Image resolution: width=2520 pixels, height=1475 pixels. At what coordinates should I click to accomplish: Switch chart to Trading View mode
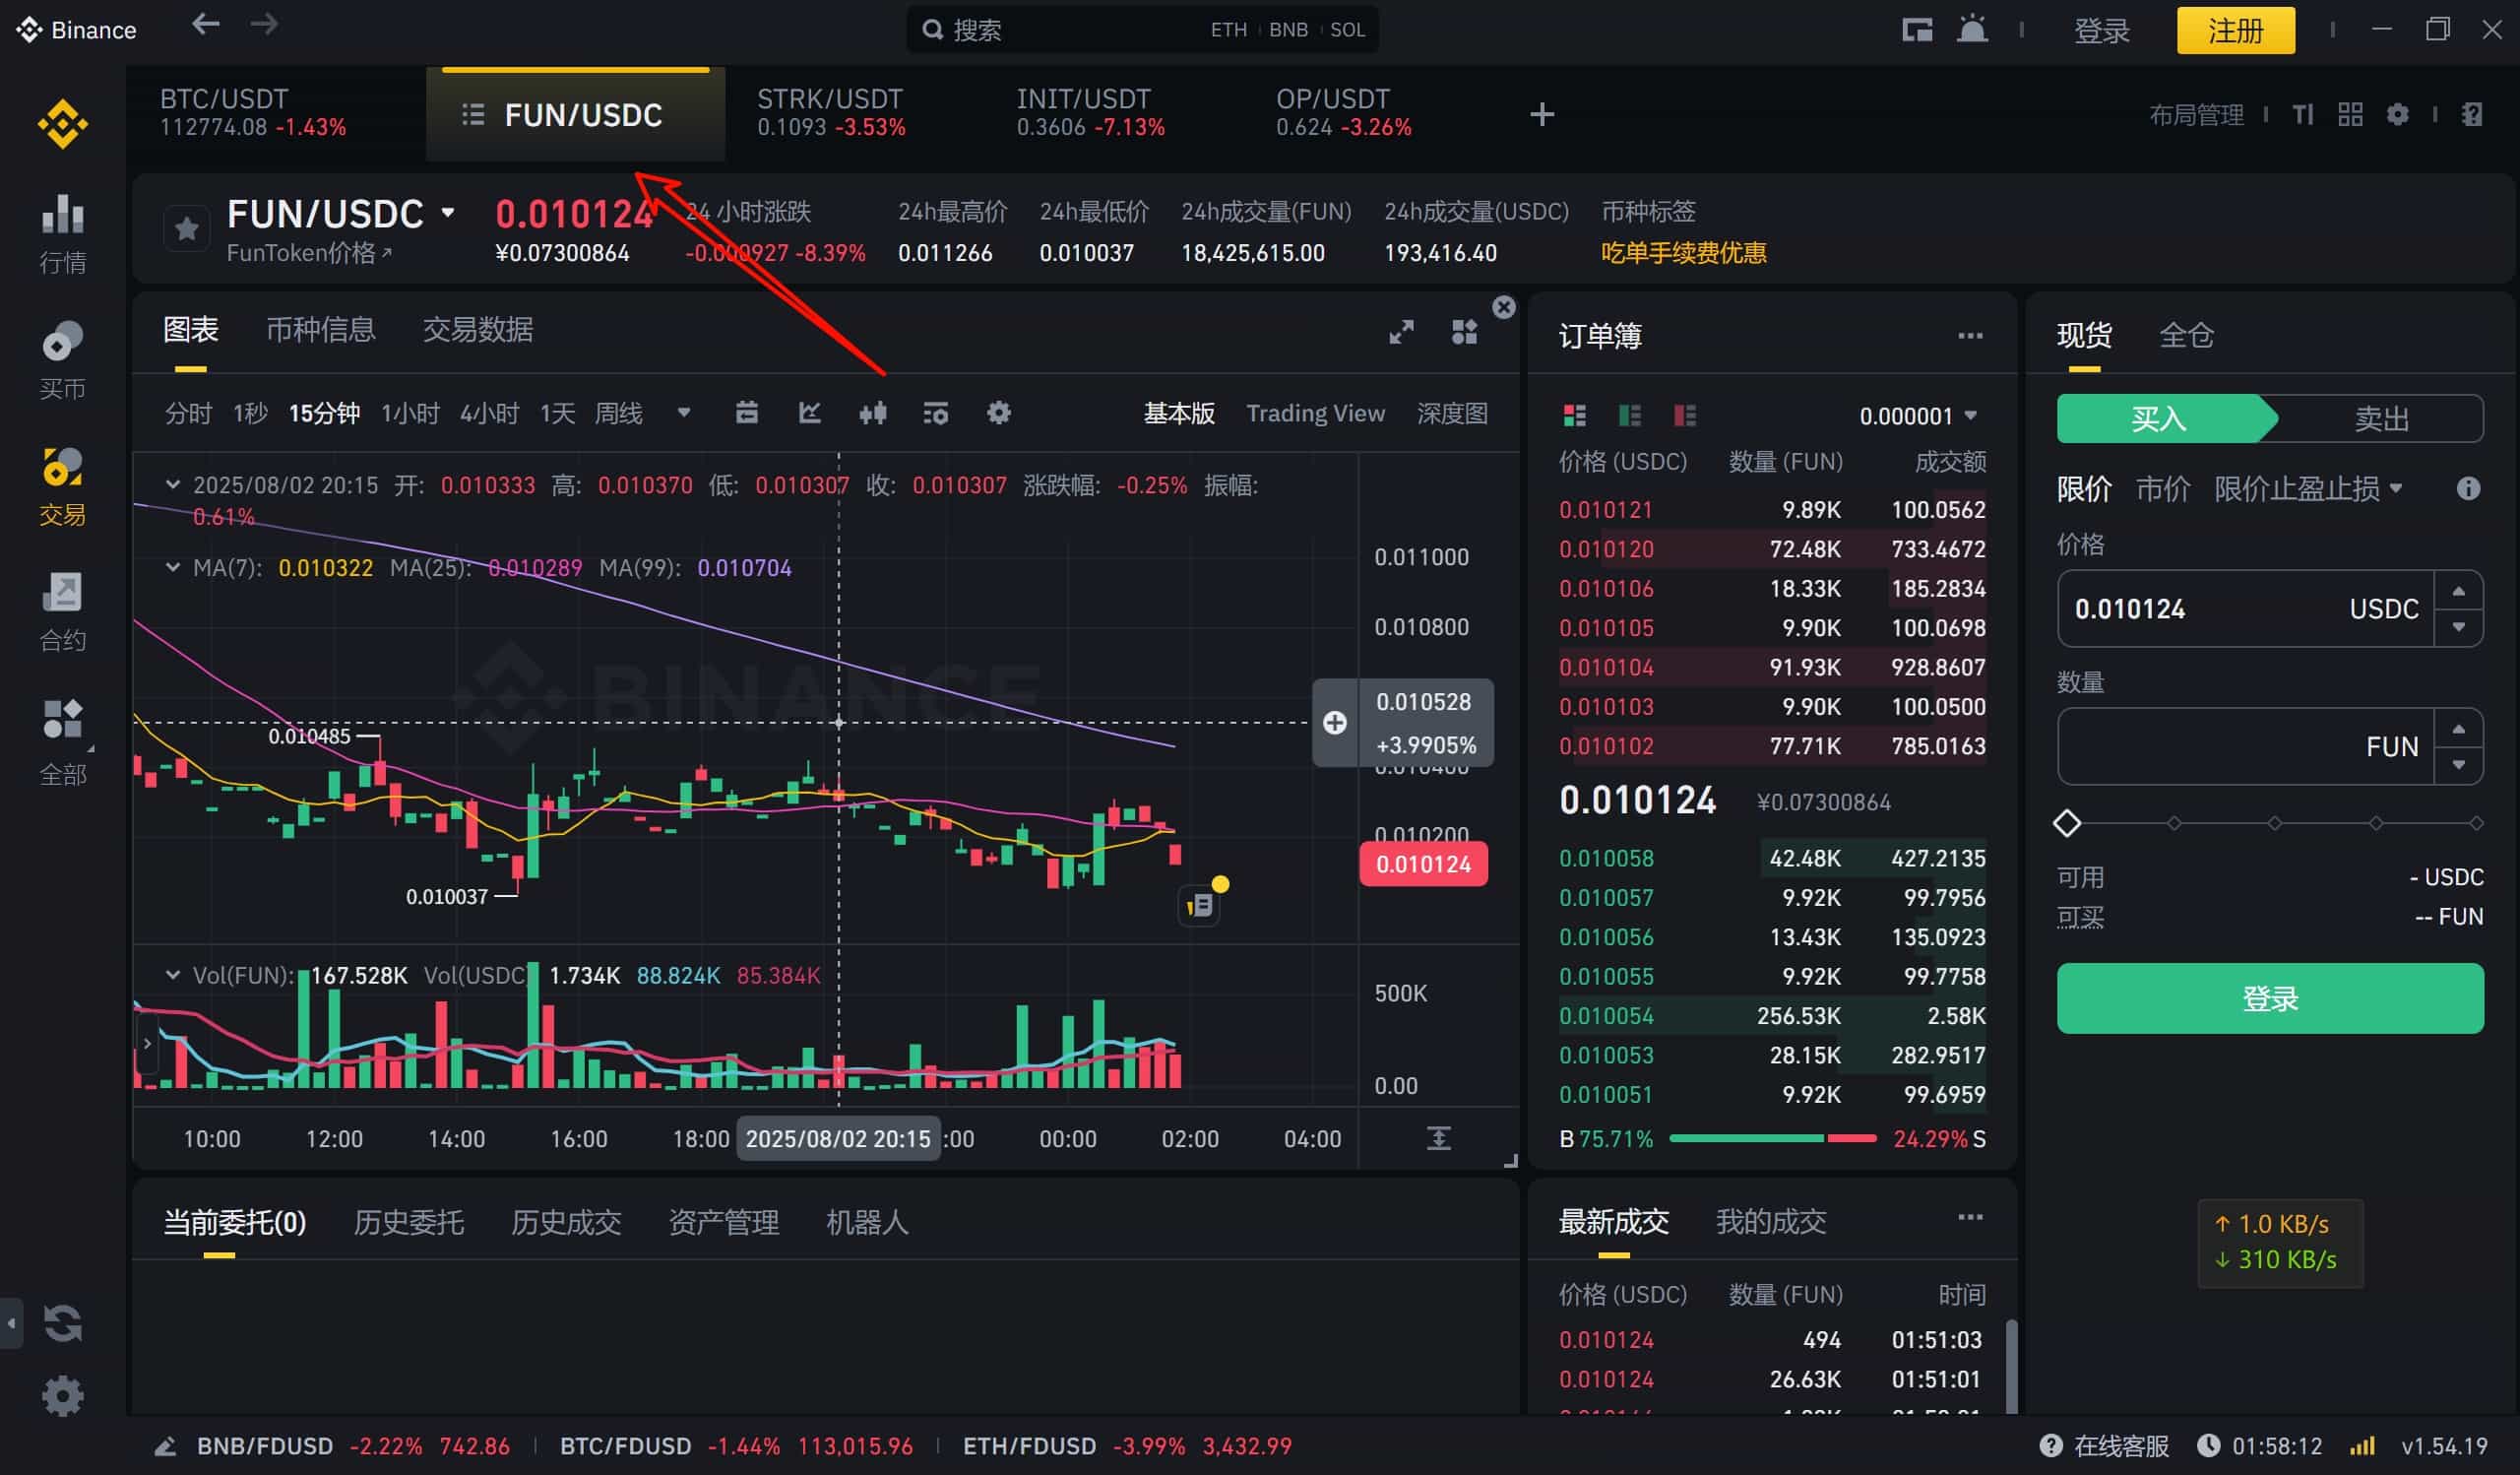(x=1315, y=413)
